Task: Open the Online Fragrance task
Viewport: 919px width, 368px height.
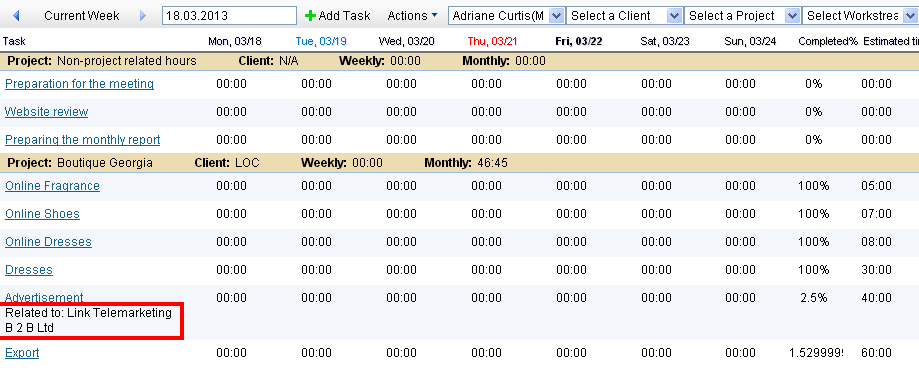Action: (x=52, y=186)
